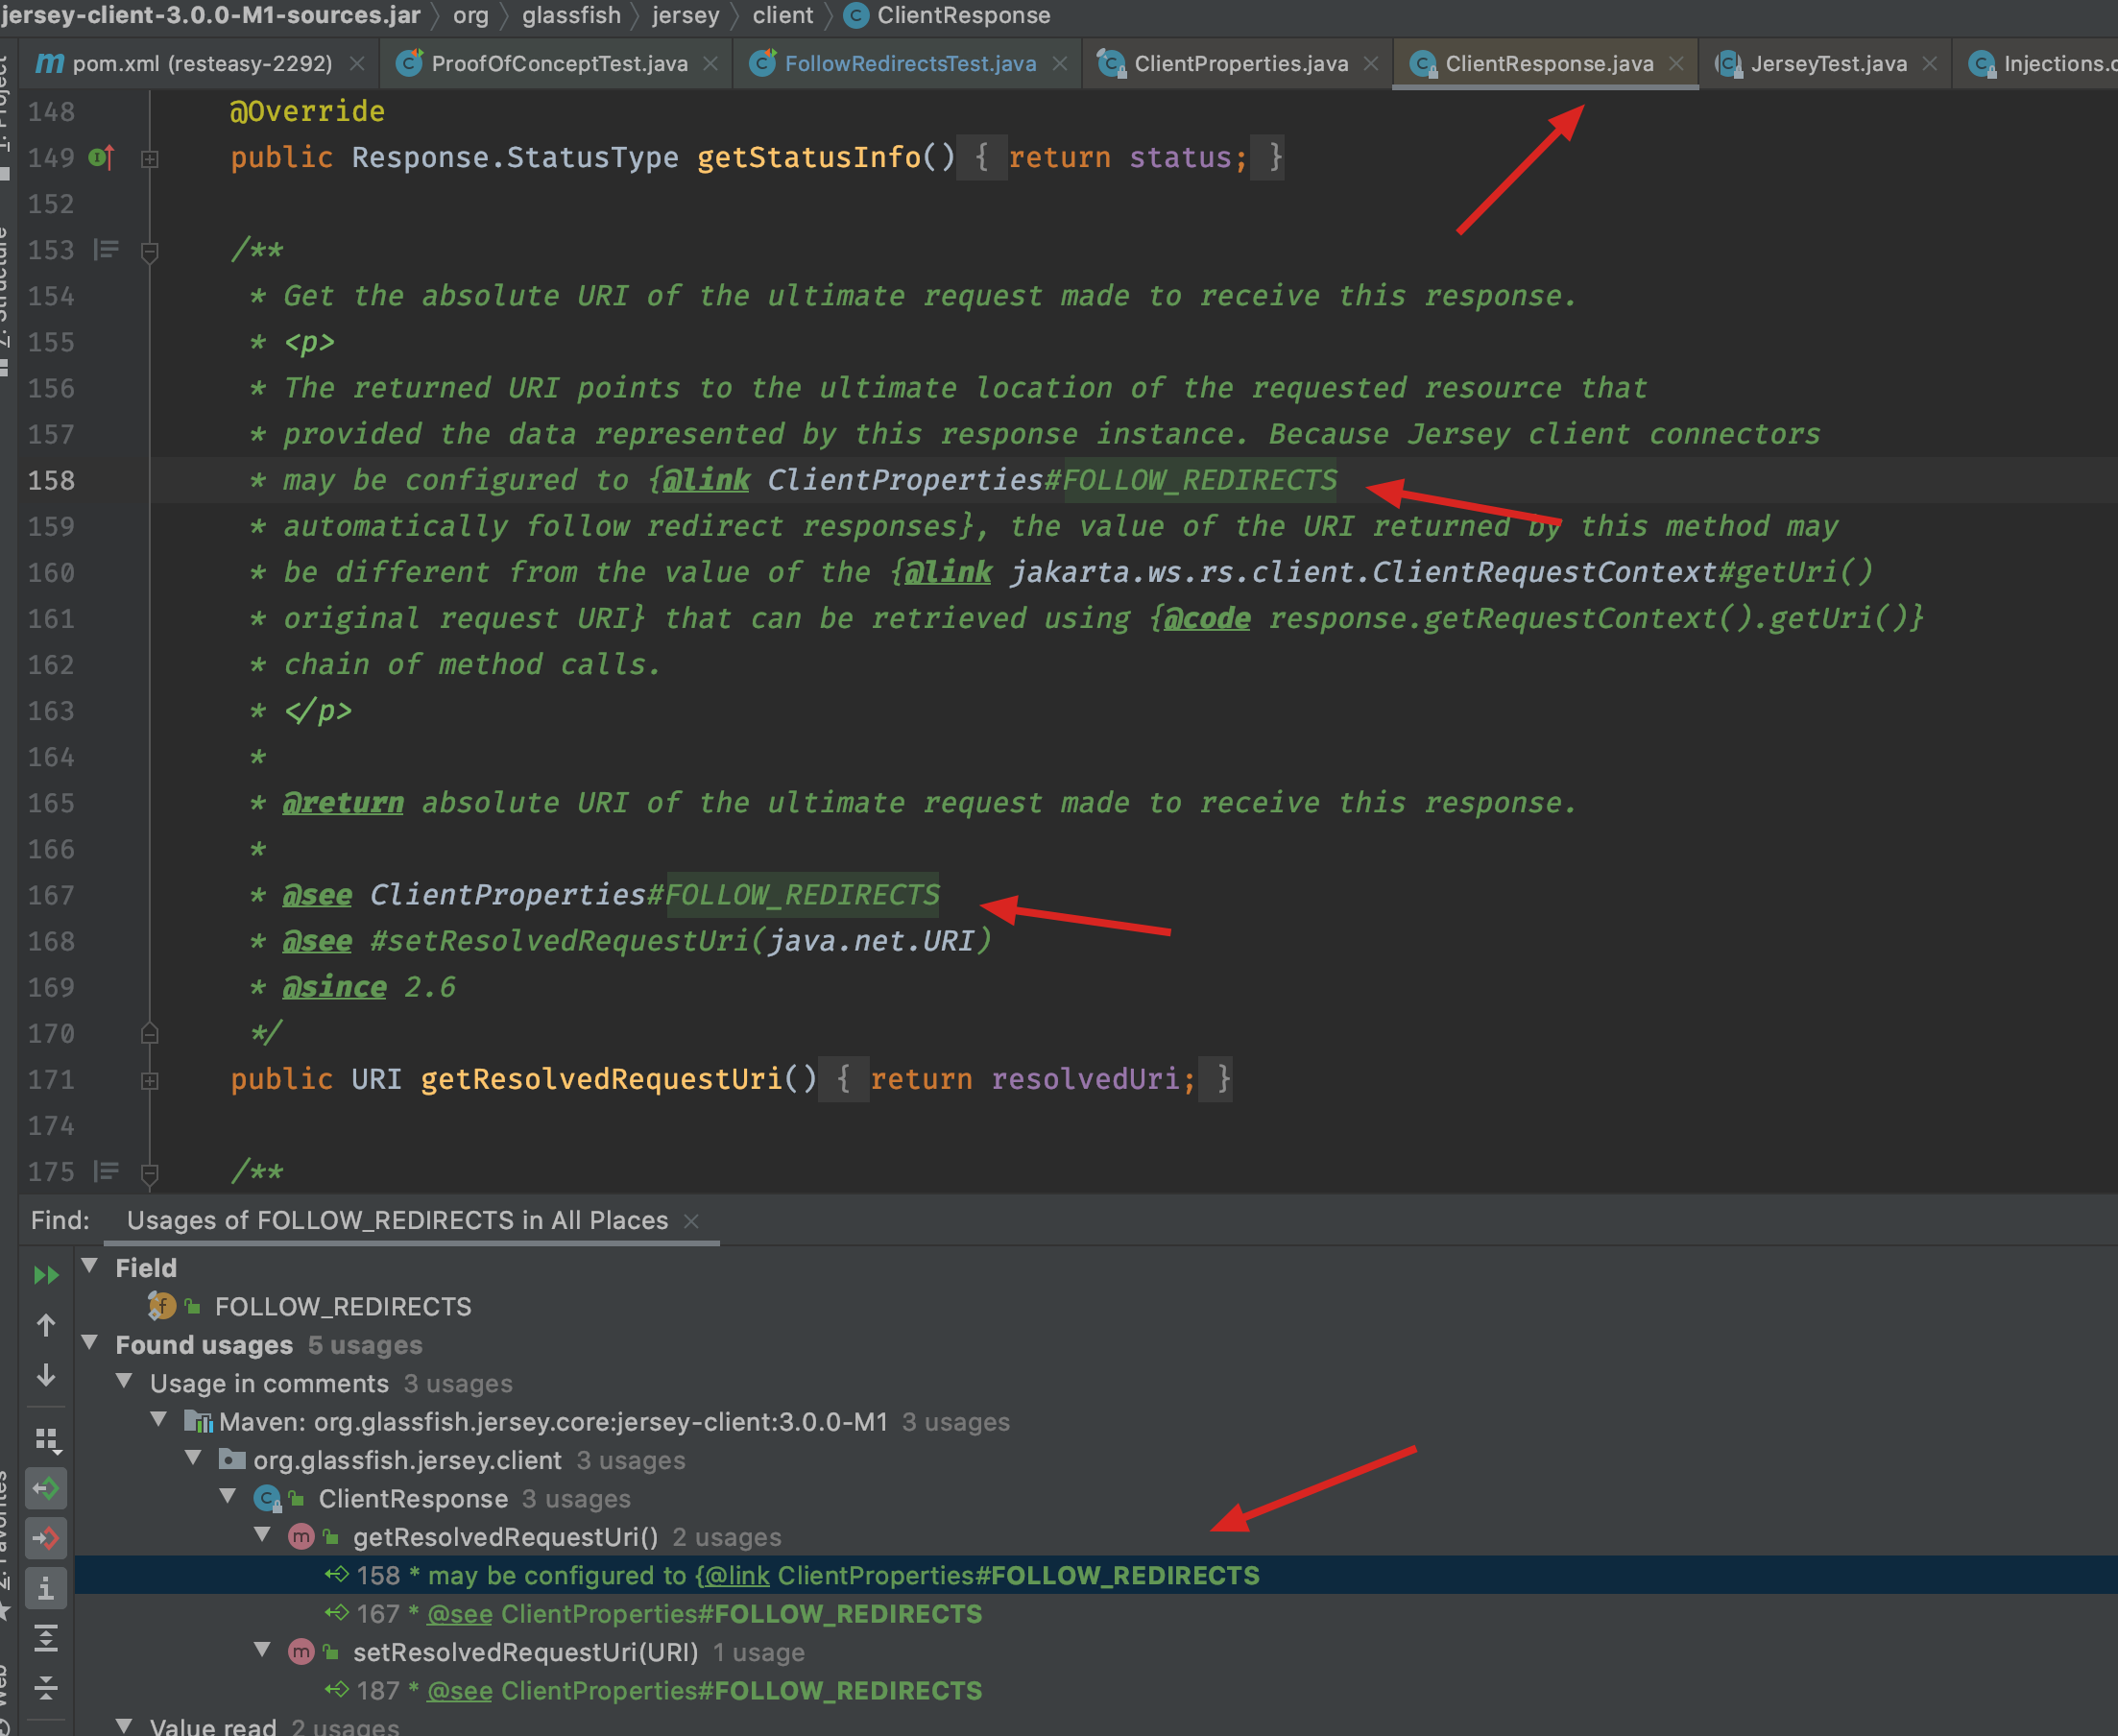Click glassfish in the breadcrumb path

coord(571,15)
